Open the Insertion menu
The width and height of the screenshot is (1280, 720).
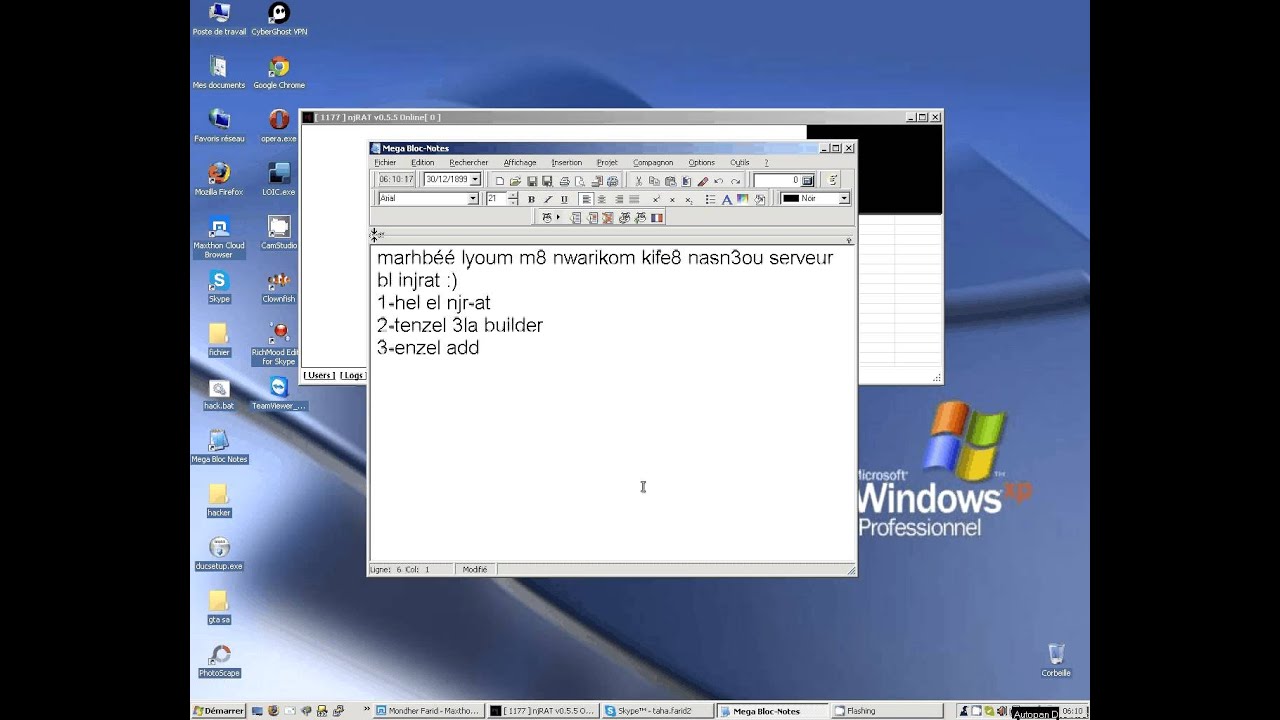(x=566, y=162)
